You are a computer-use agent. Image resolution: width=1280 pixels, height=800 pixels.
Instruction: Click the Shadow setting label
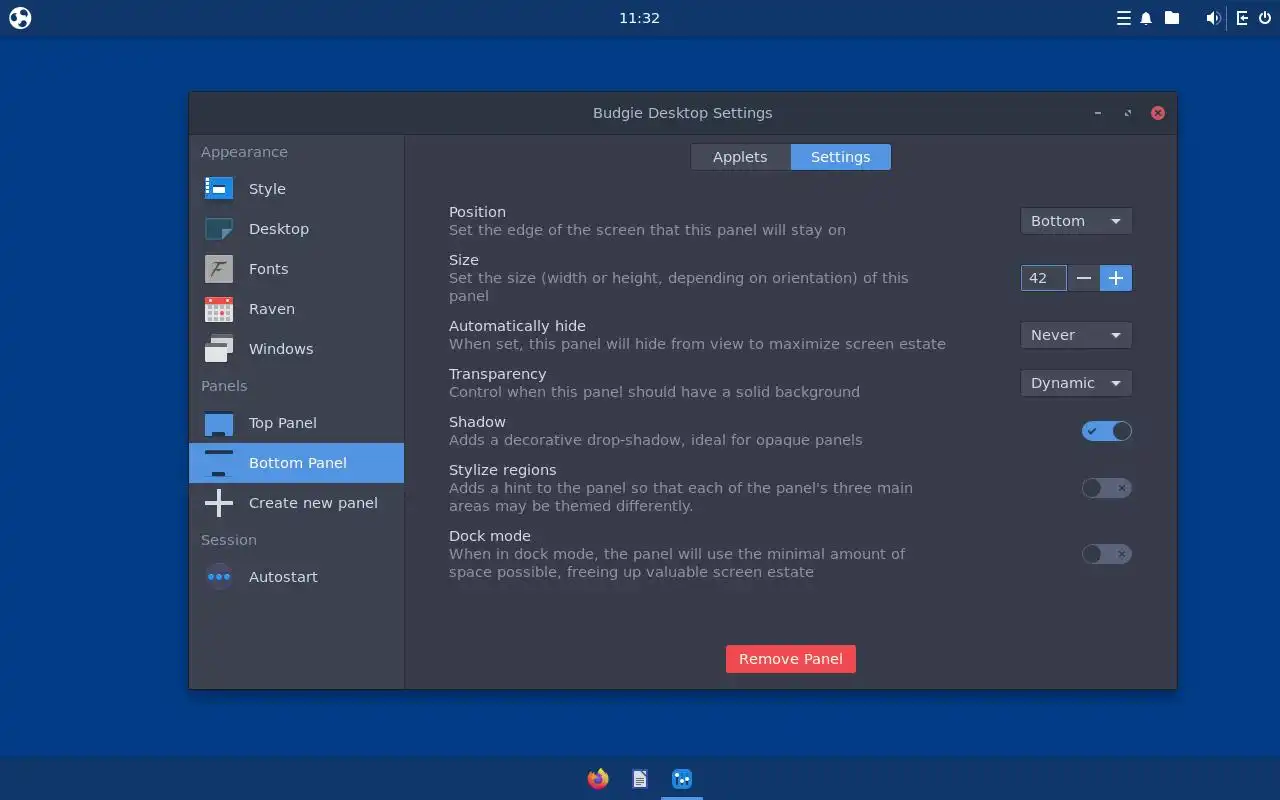(477, 422)
